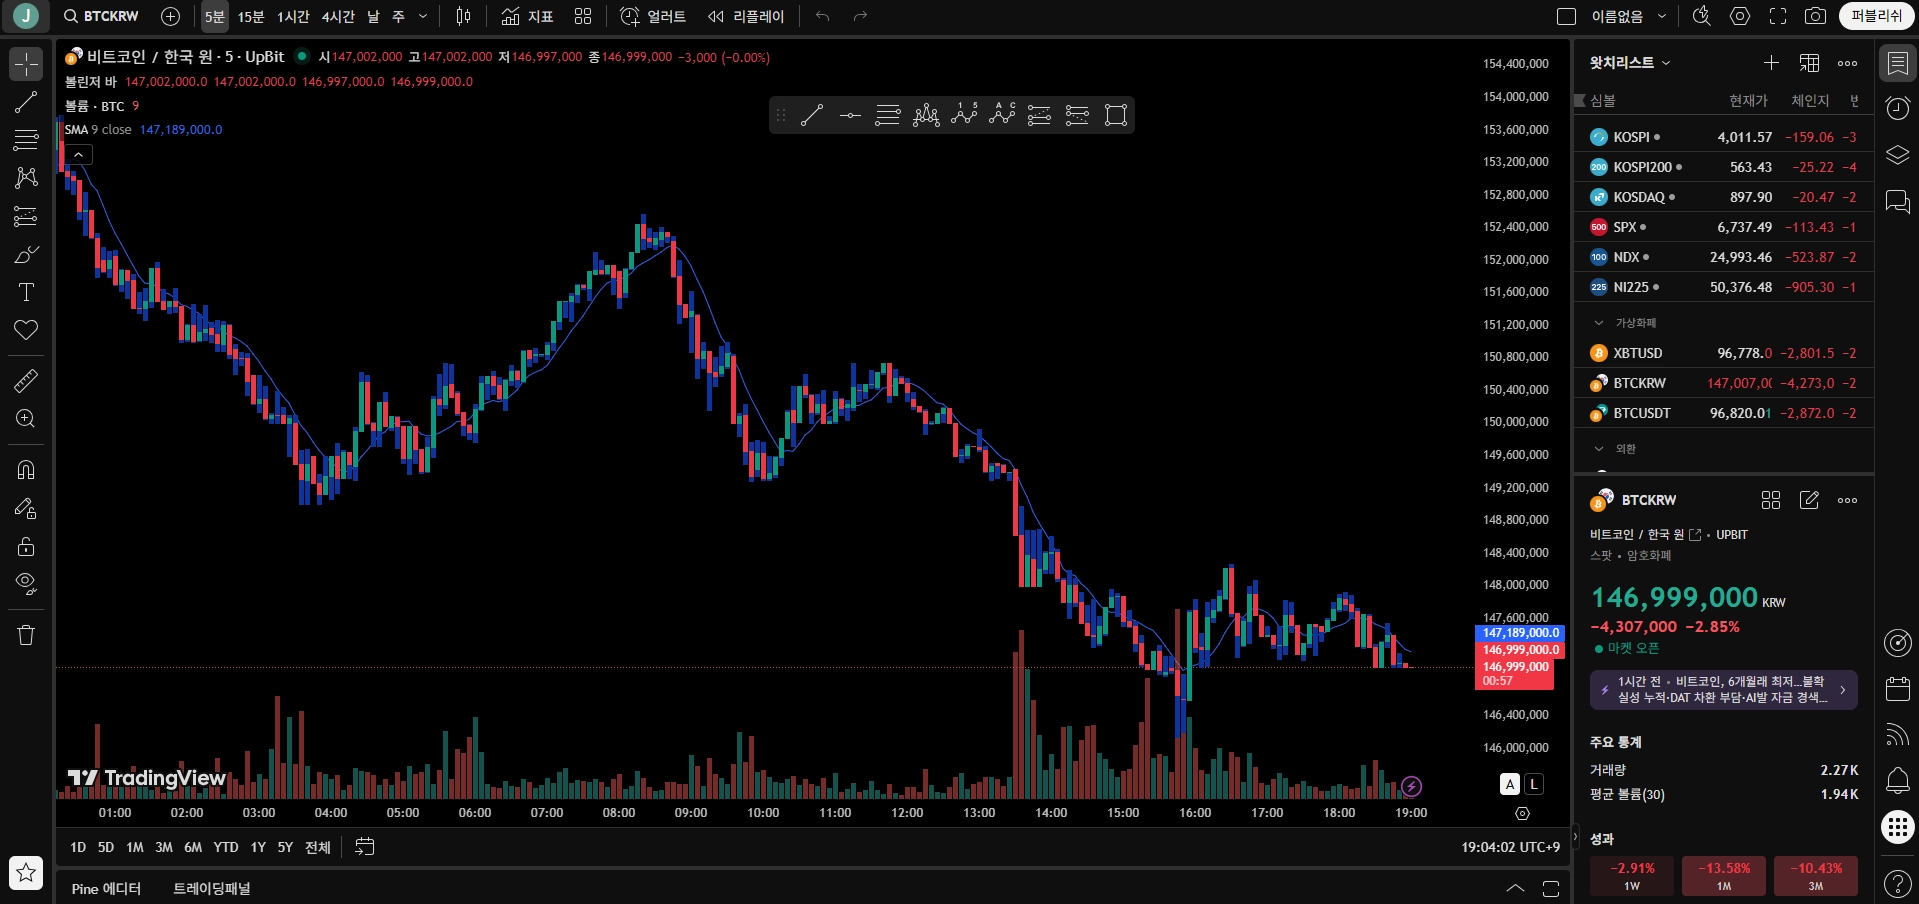Select the brush drawing tool

click(26, 254)
